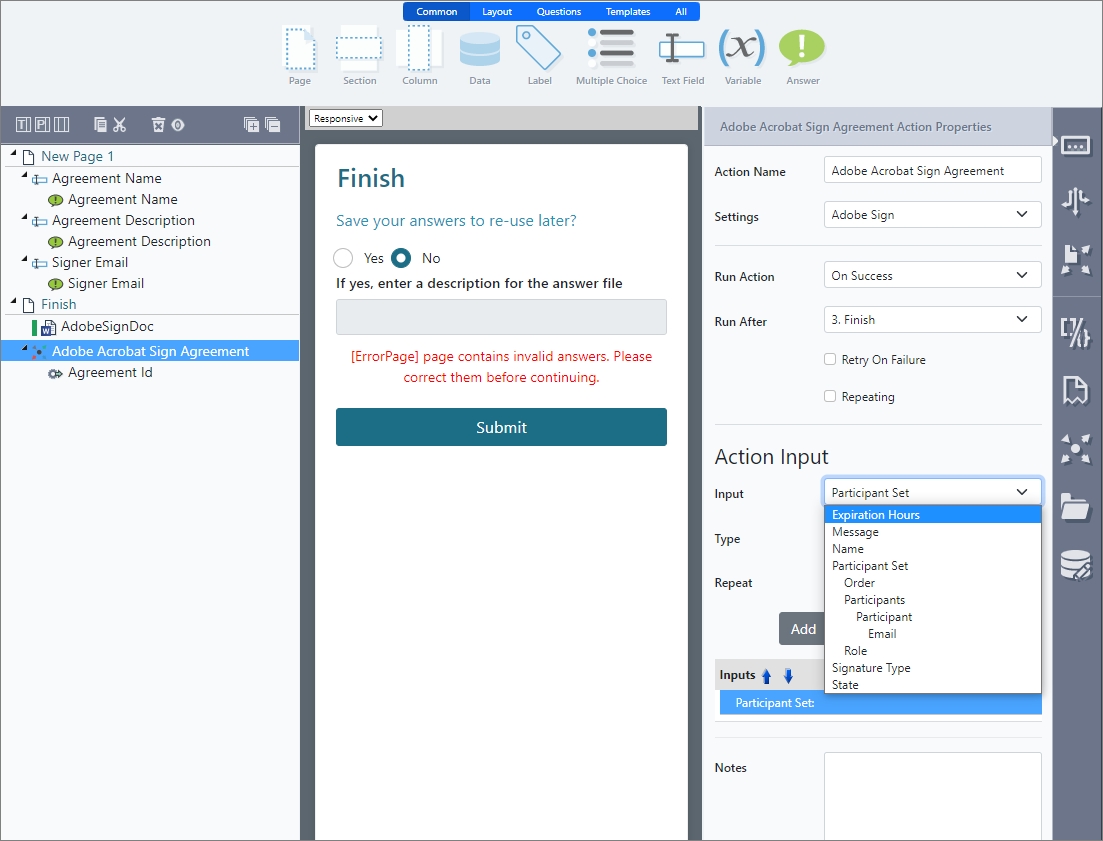Select the Column element icon

(419, 49)
